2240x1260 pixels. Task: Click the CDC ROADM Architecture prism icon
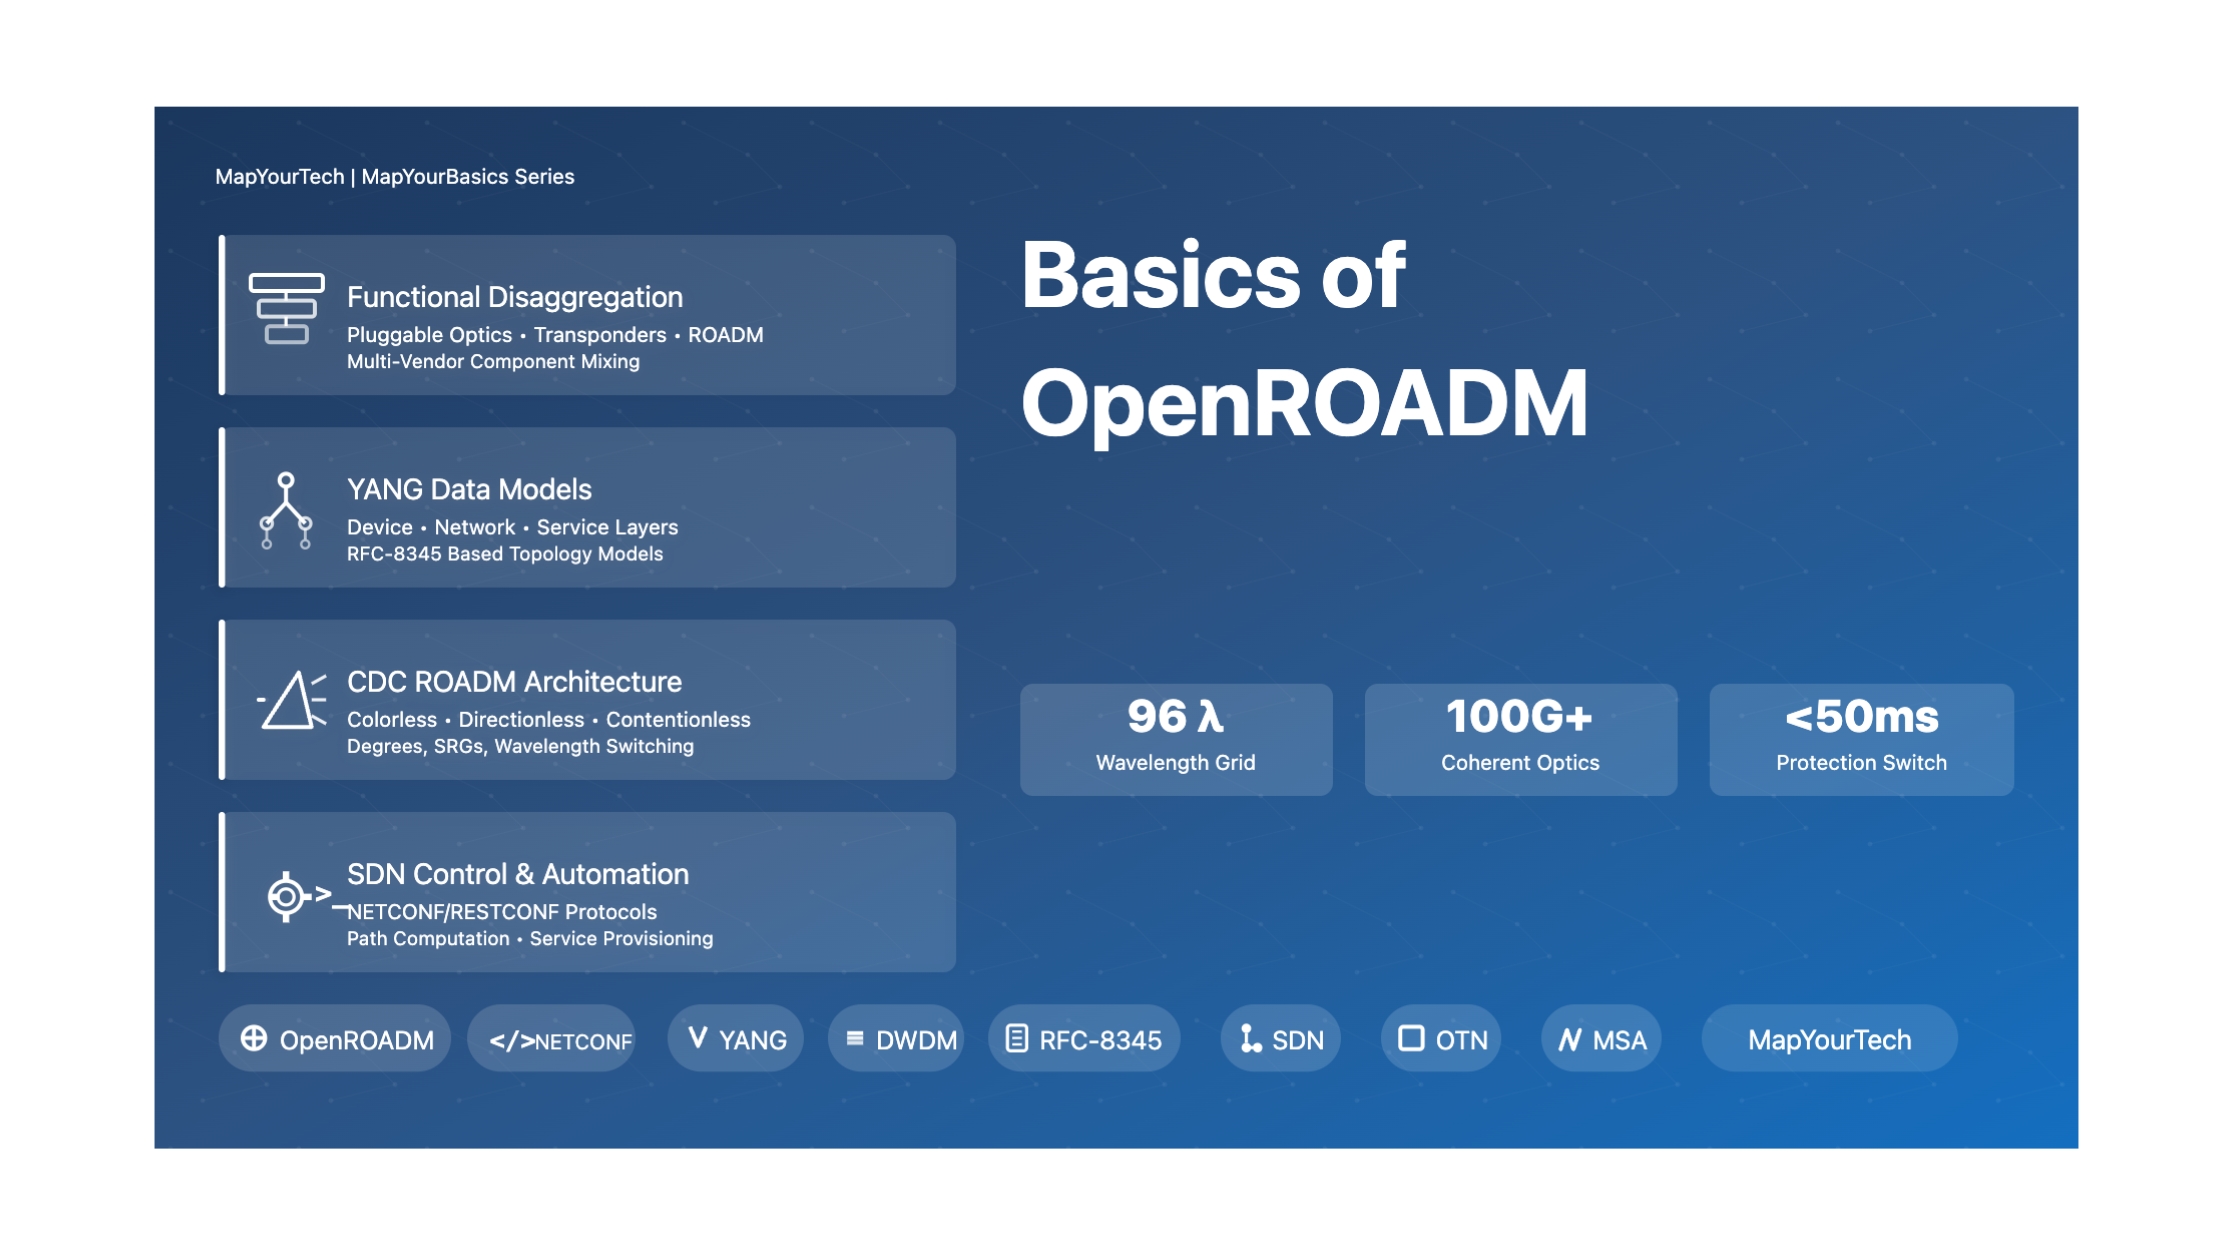click(291, 700)
